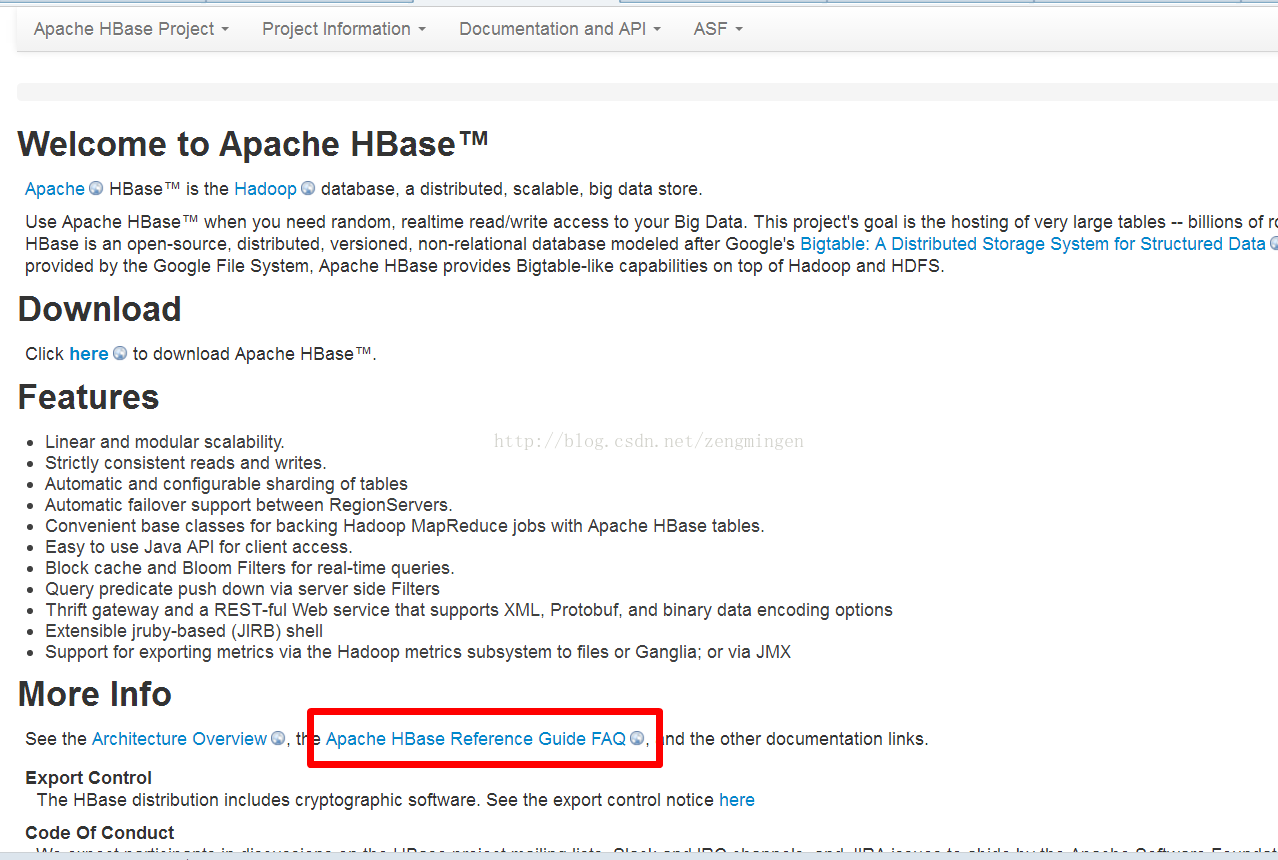The height and width of the screenshot is (860, 1278).
Task: Click the 'Export Control' subheading
Action: (89, 778)
